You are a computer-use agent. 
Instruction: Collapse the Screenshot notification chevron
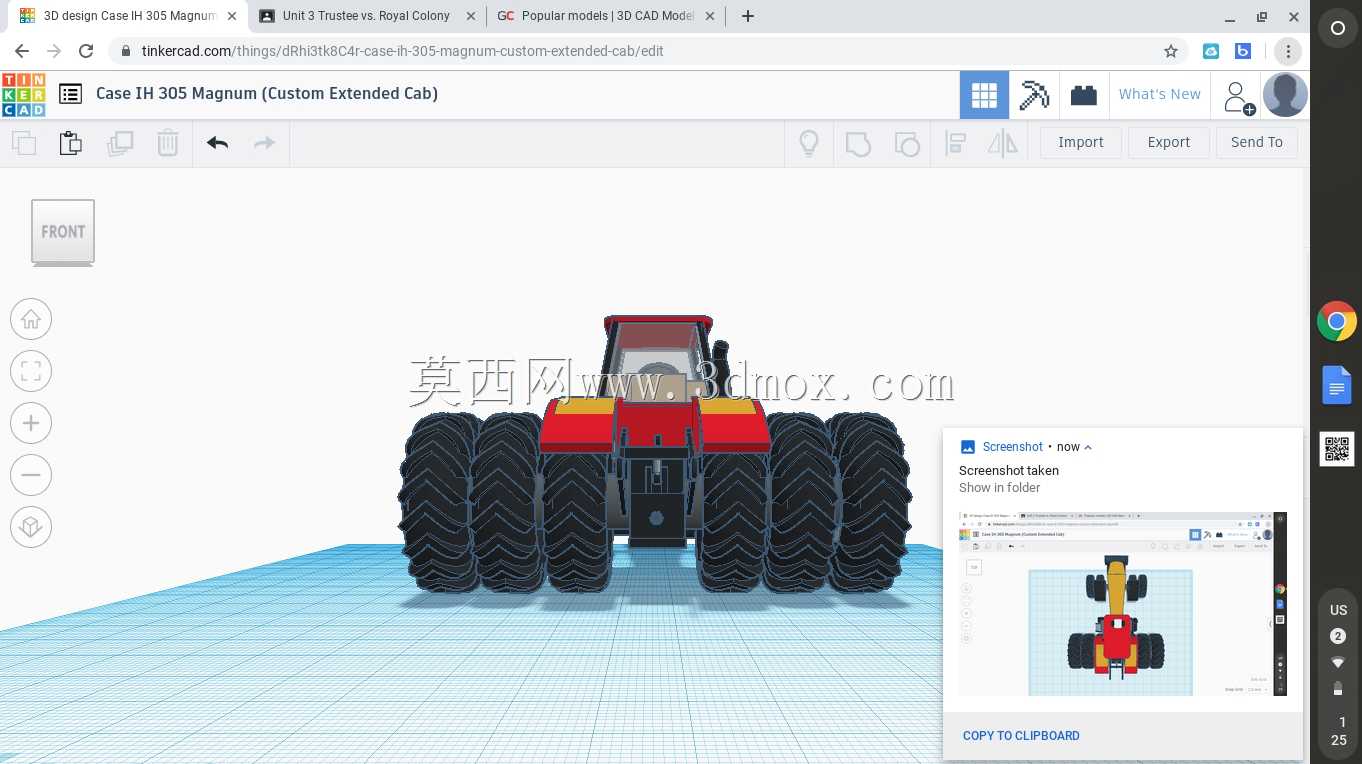pos(1088,447)
